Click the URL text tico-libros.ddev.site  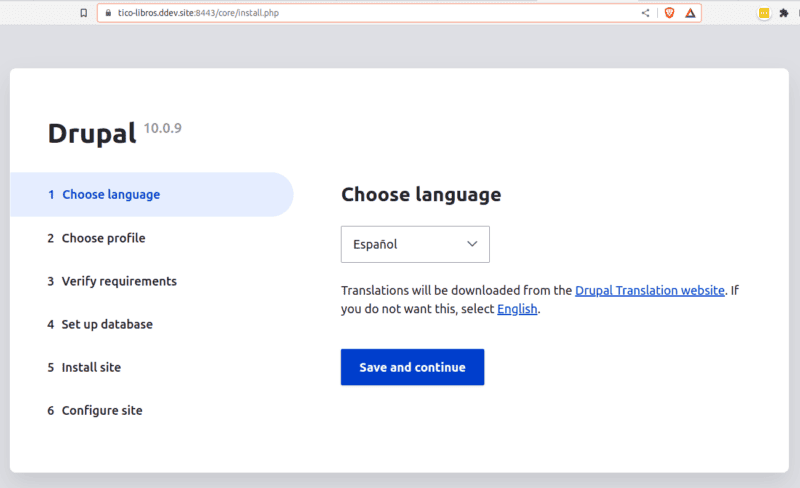pyautogui.click(x=156, y=13)
